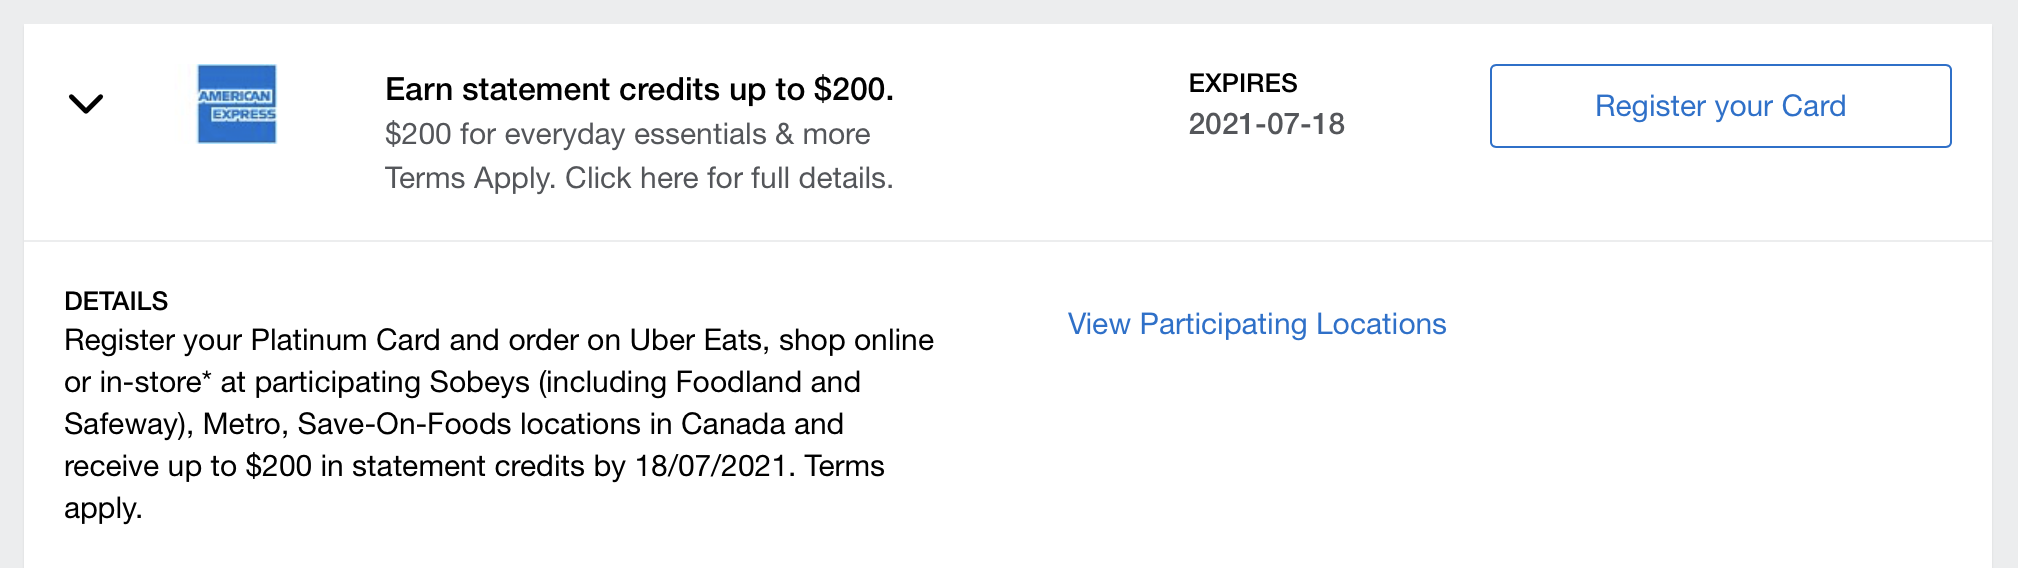2018x568 pixels.
Task: Click 'Terms Apply. Click here for full details'
Action: point(639,178)
